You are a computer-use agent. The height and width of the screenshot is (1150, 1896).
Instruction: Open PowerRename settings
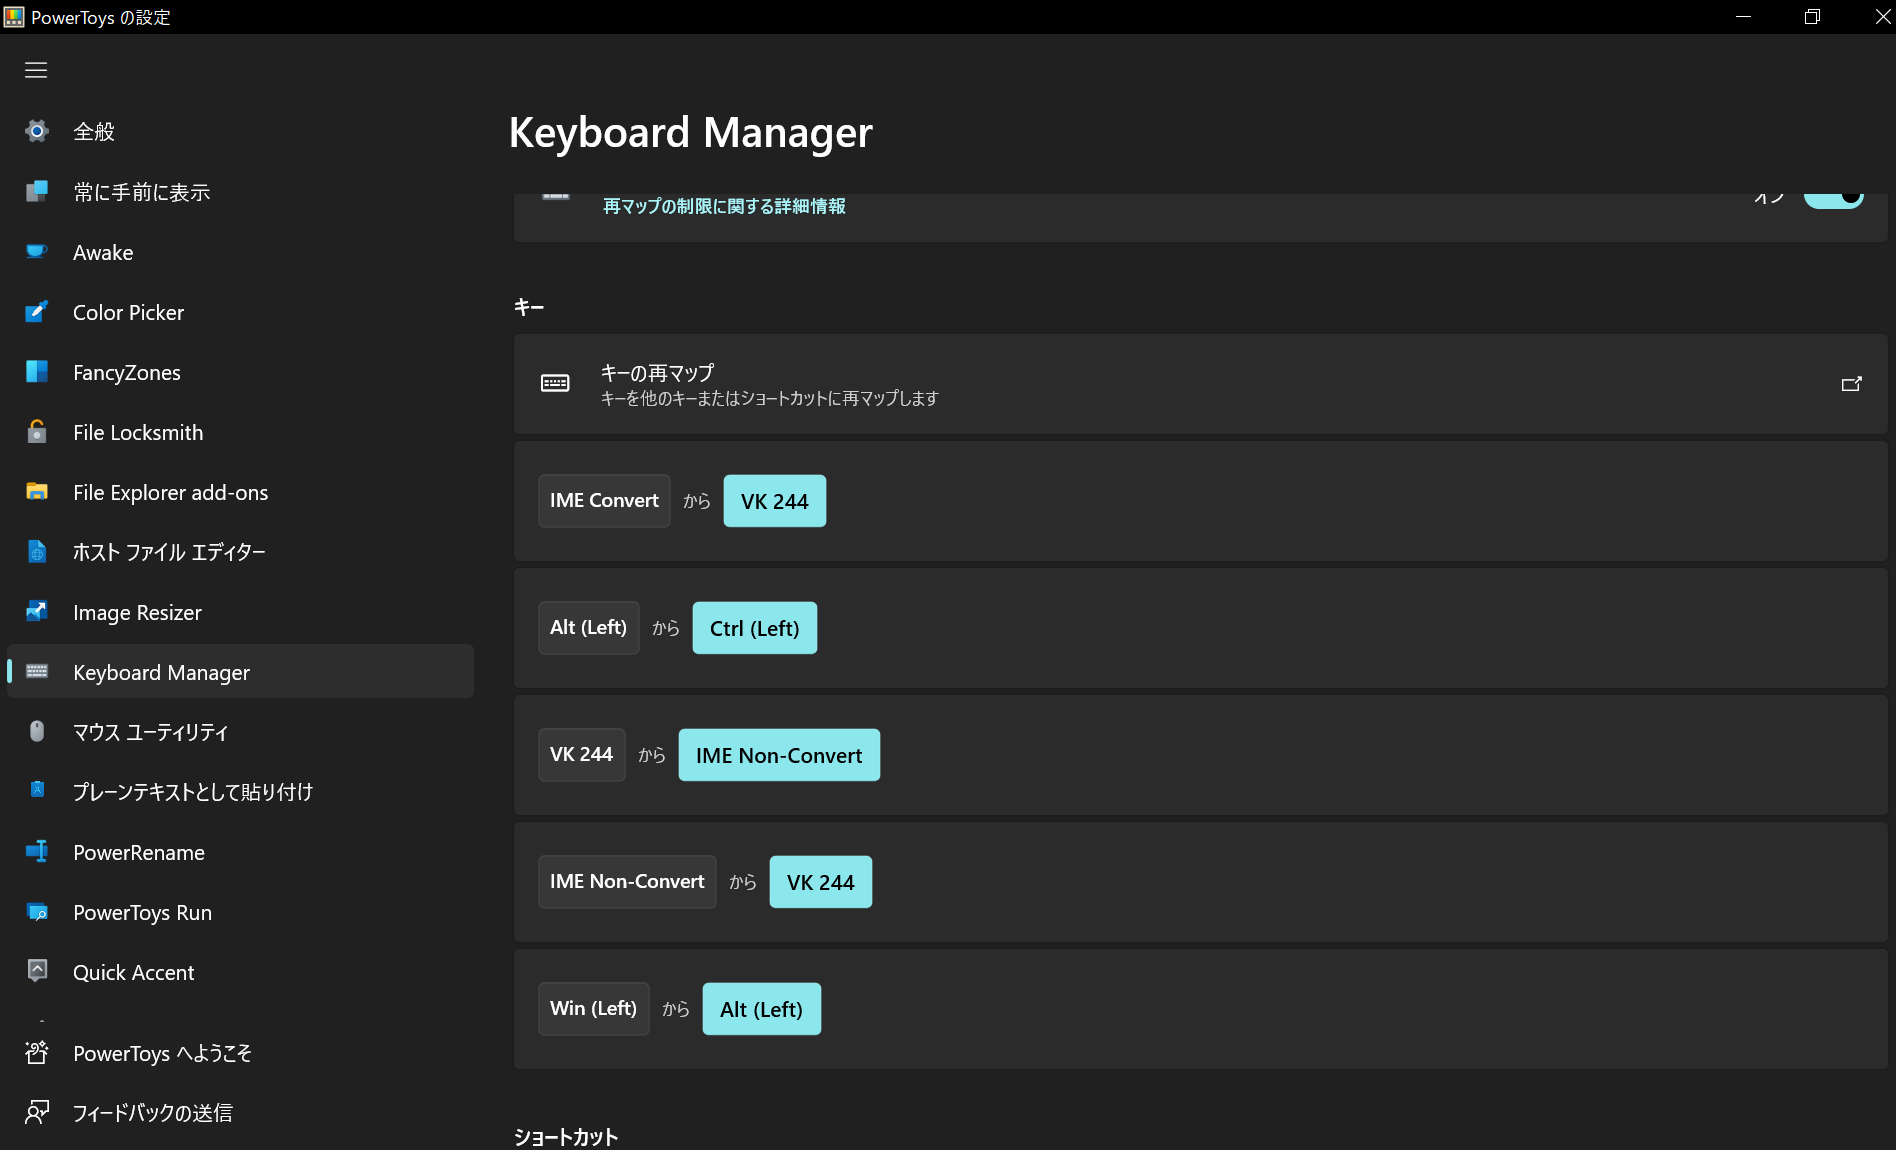point(240,852)
